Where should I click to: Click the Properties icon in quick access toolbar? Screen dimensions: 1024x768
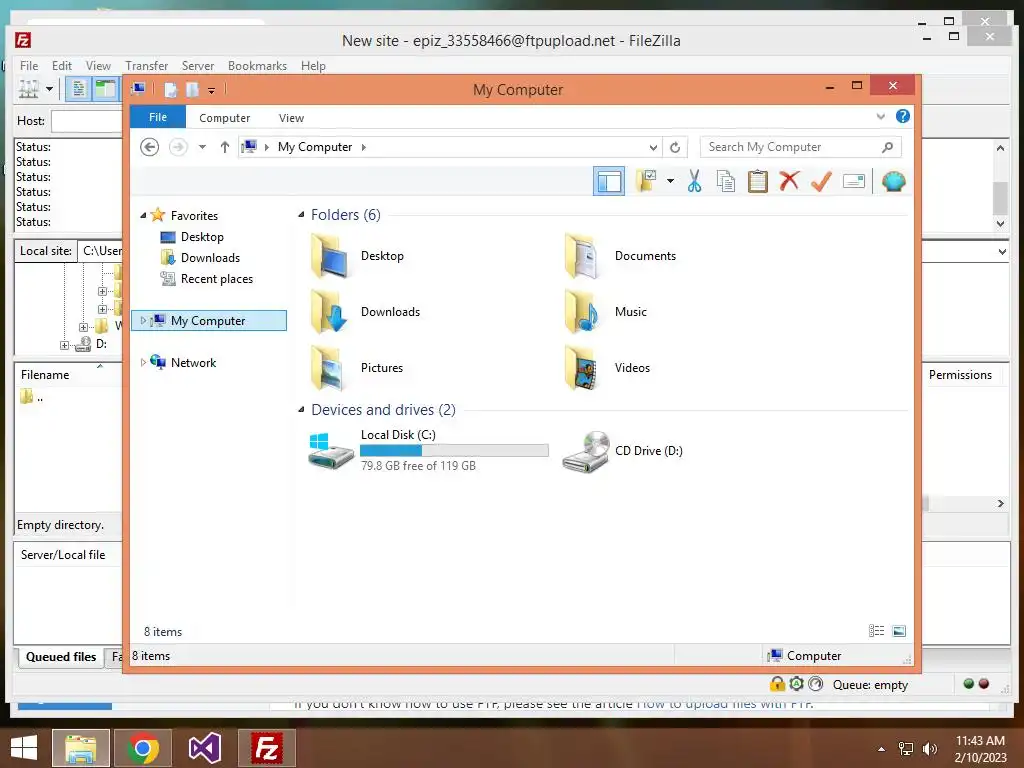pyautogui.click(x=170, y=89)
